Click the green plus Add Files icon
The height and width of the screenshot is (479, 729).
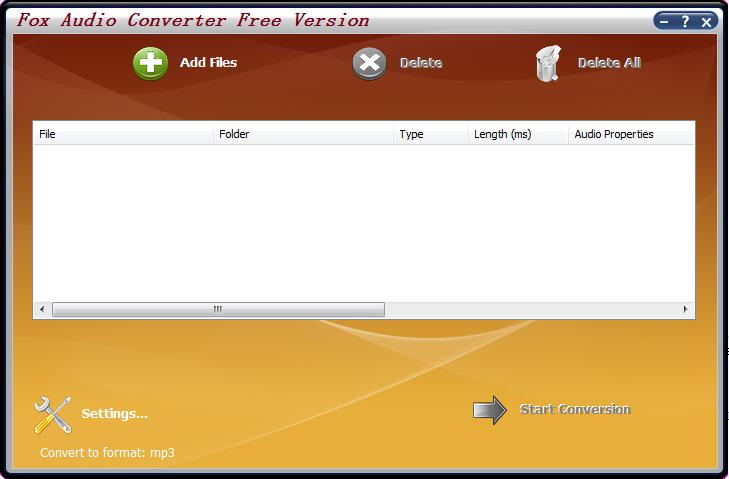150,63
